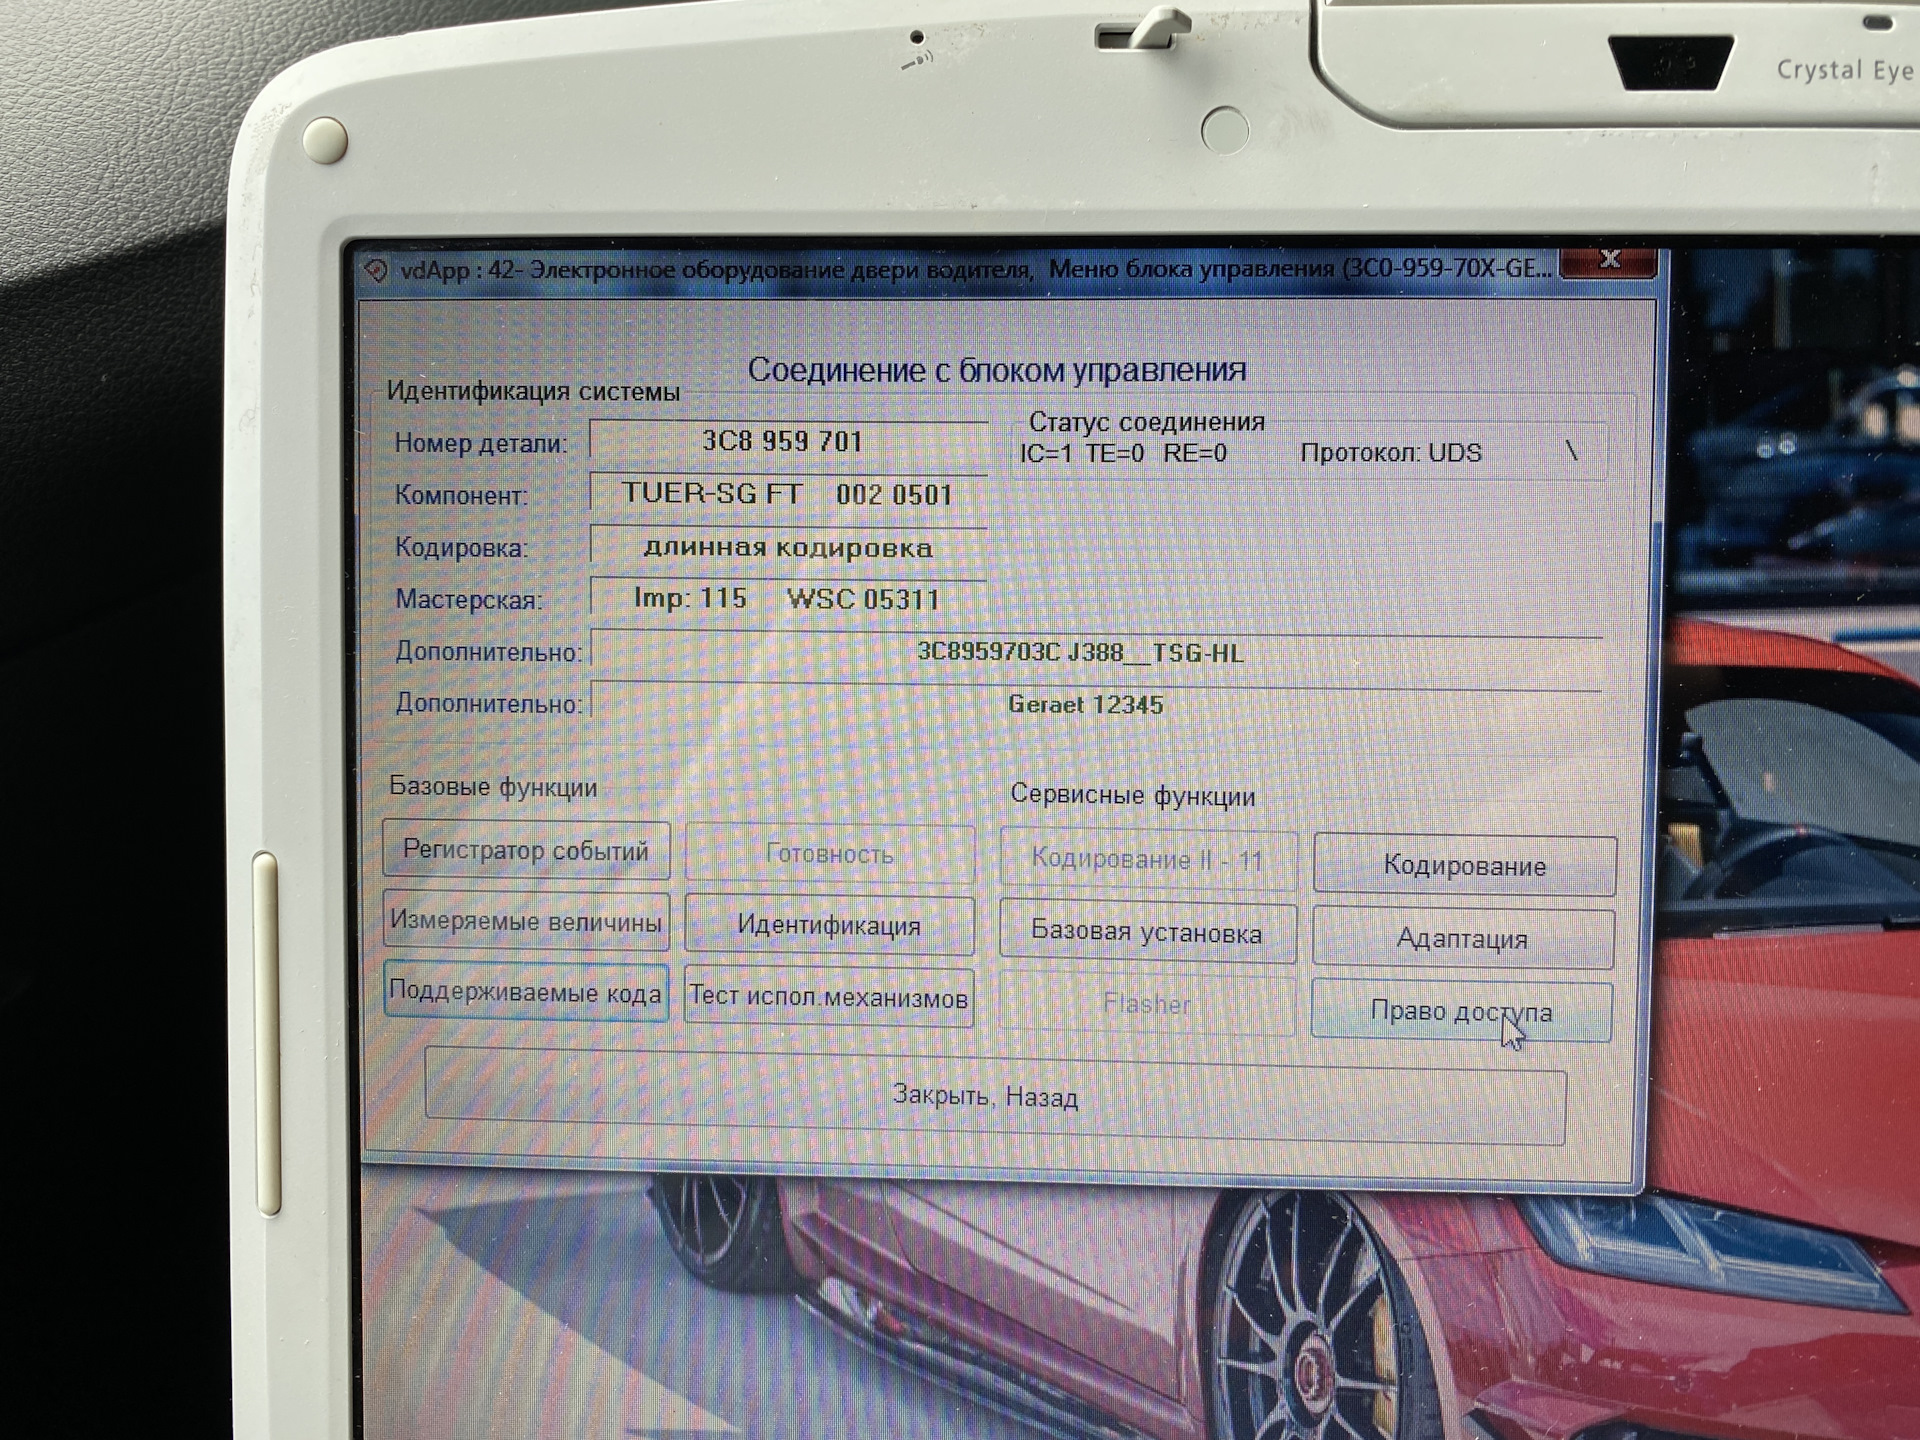
Task: Click the Мастерская label
Action: point(469,600)
